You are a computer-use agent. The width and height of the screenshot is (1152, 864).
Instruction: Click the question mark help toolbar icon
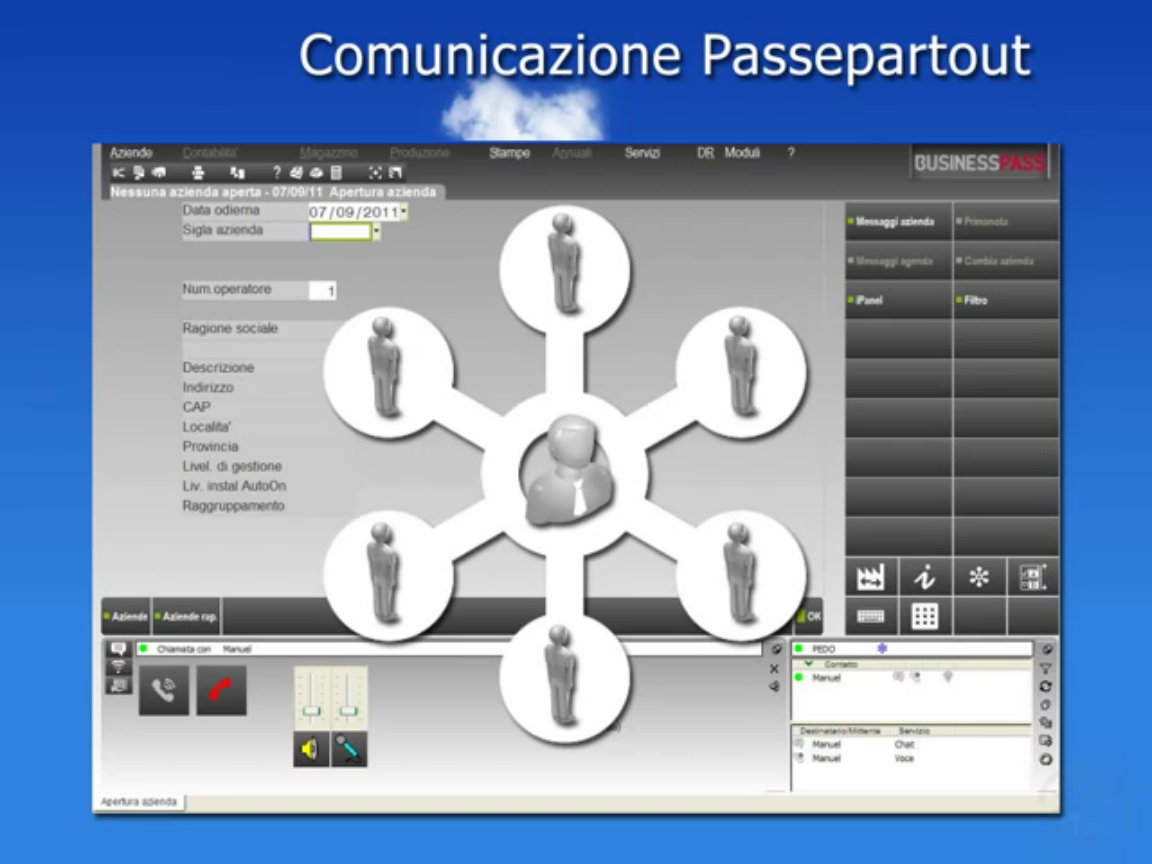click(277, 173)
